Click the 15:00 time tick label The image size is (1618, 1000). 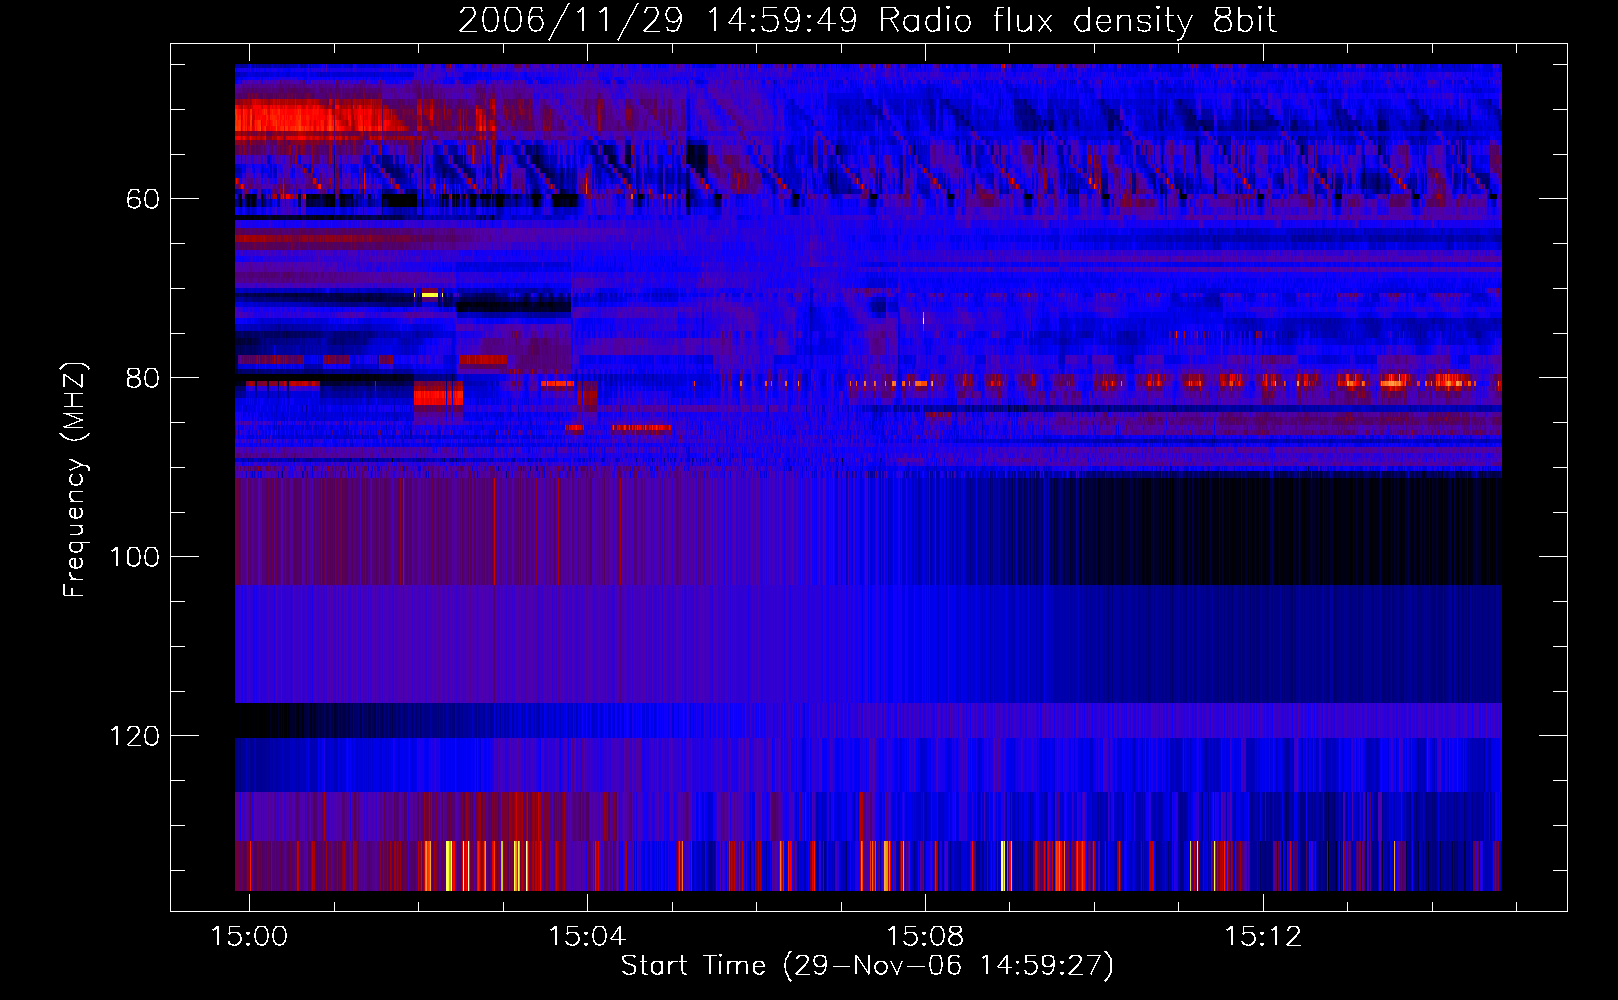[249, 936]
